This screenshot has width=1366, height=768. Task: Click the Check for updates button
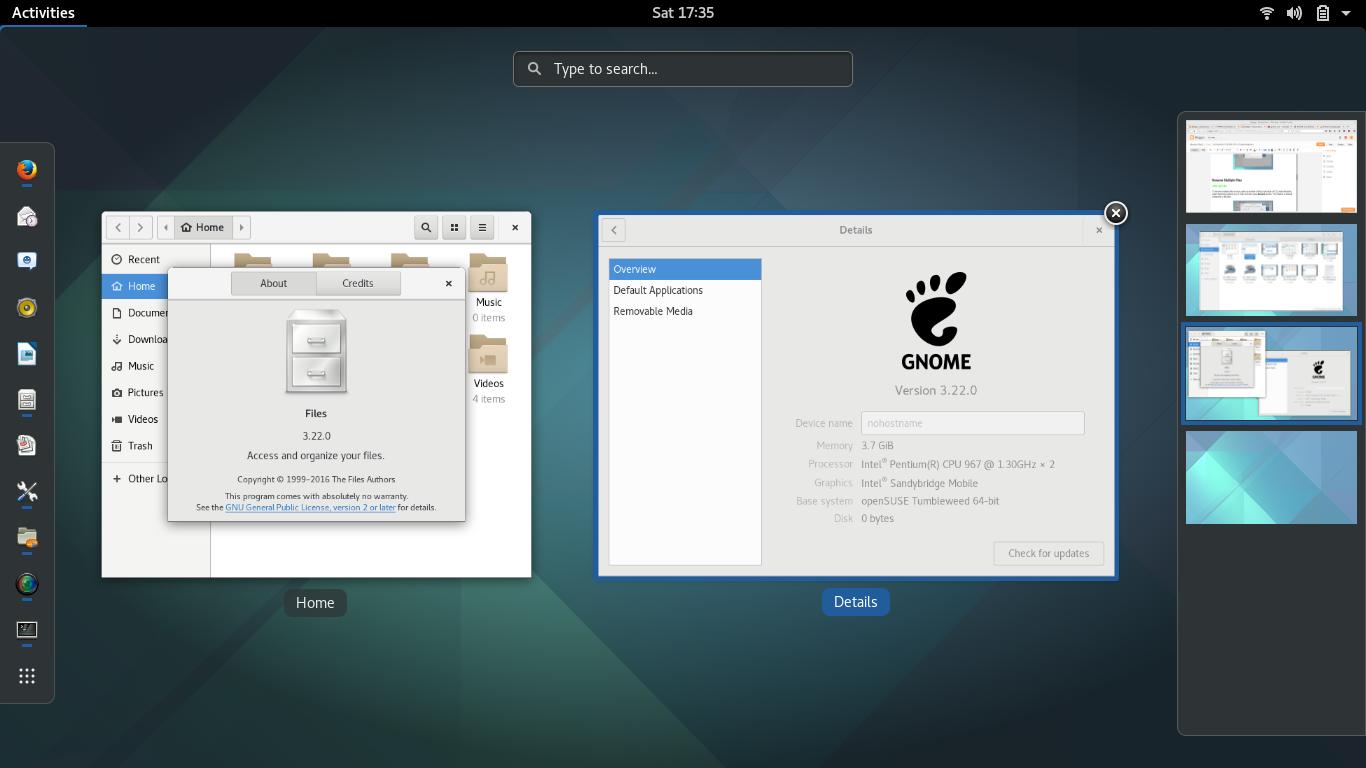[1048, 553]
